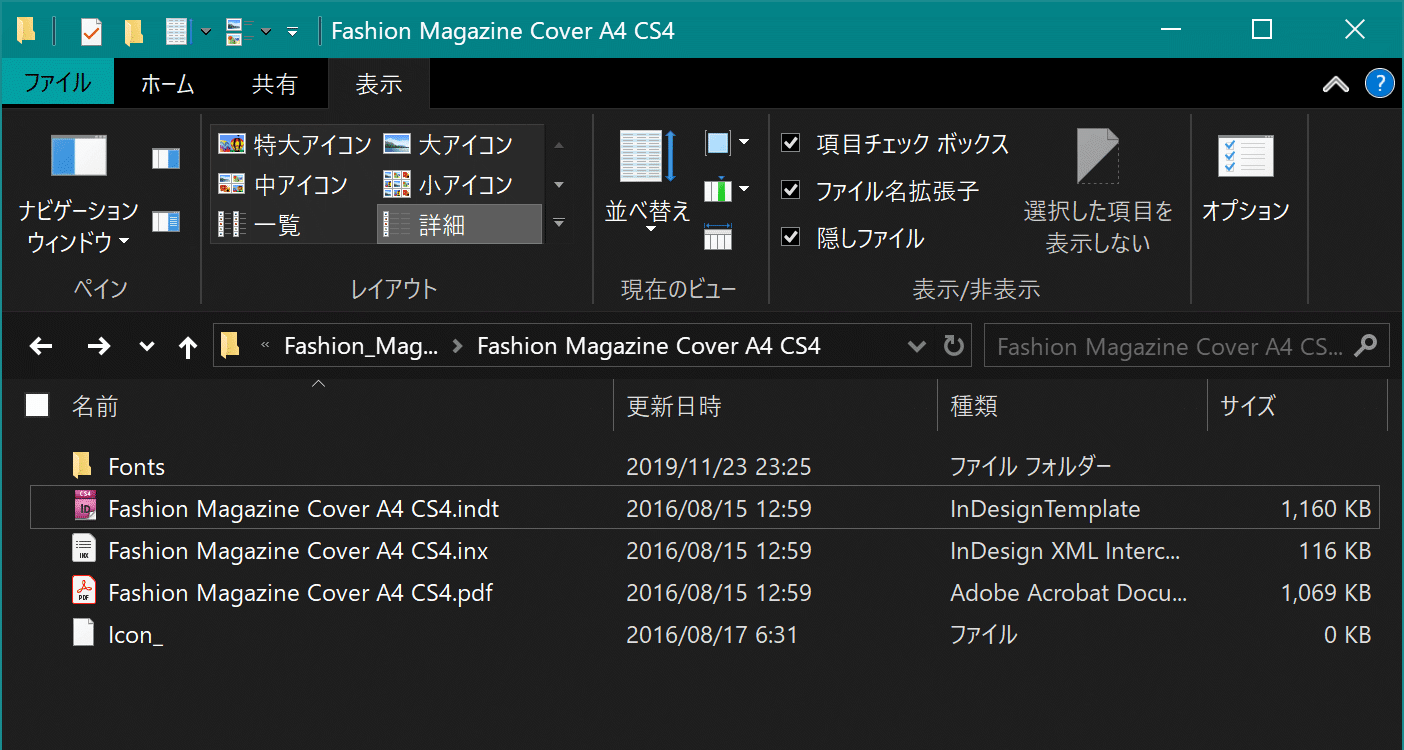Choose 中アイコン layout
Screen dimensions: 1404x750
(x=295, y=185)
